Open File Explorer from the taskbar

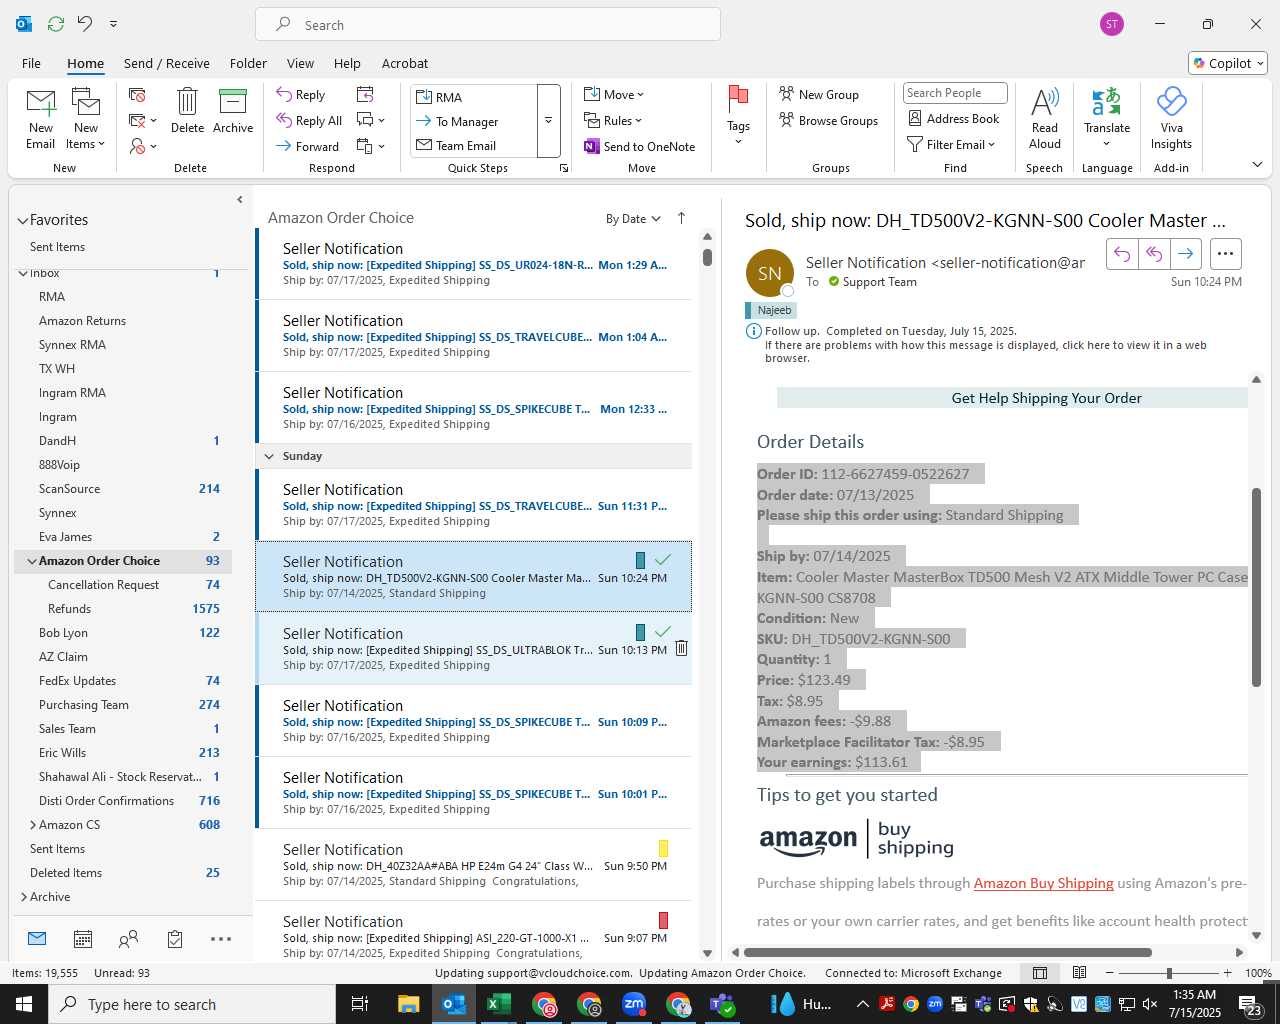click(x=408, y=1004)
